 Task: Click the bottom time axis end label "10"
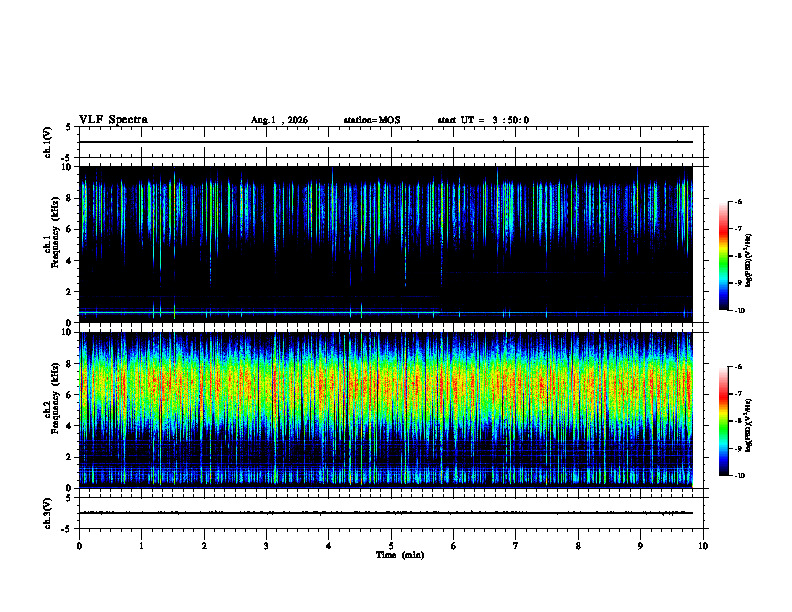(x=703, y=546)
